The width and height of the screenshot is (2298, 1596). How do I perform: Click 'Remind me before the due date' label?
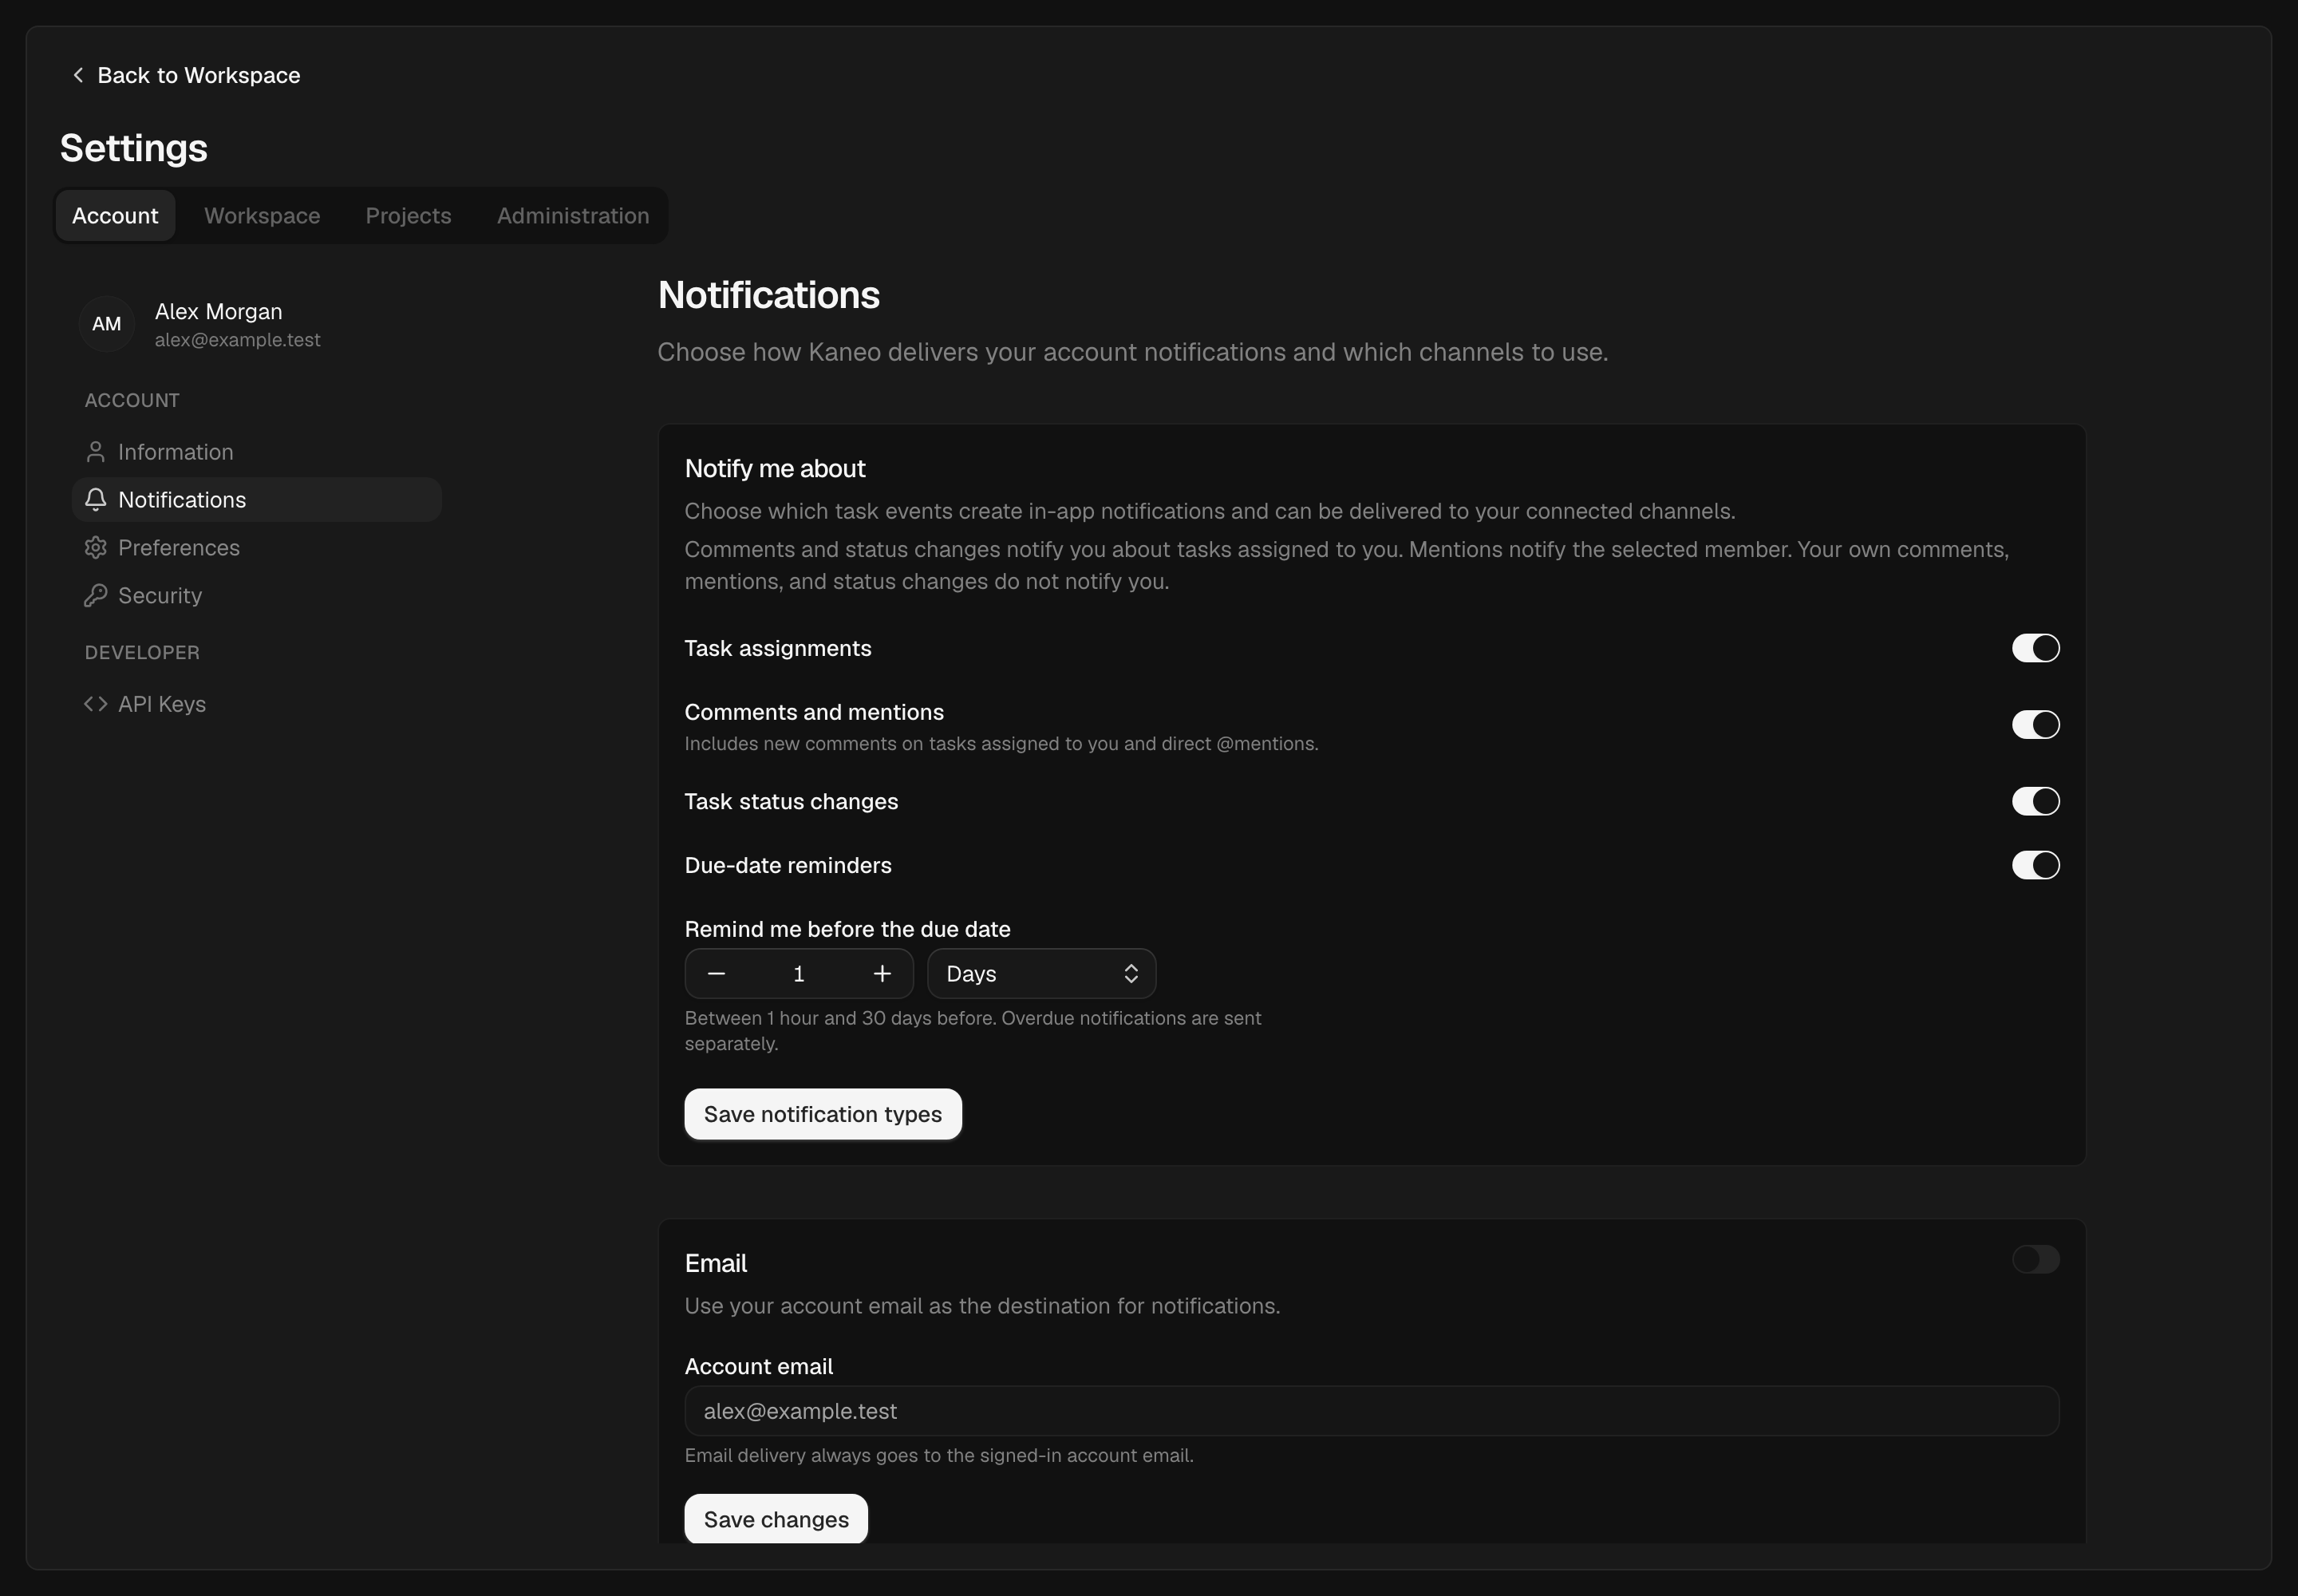(848, 929)
